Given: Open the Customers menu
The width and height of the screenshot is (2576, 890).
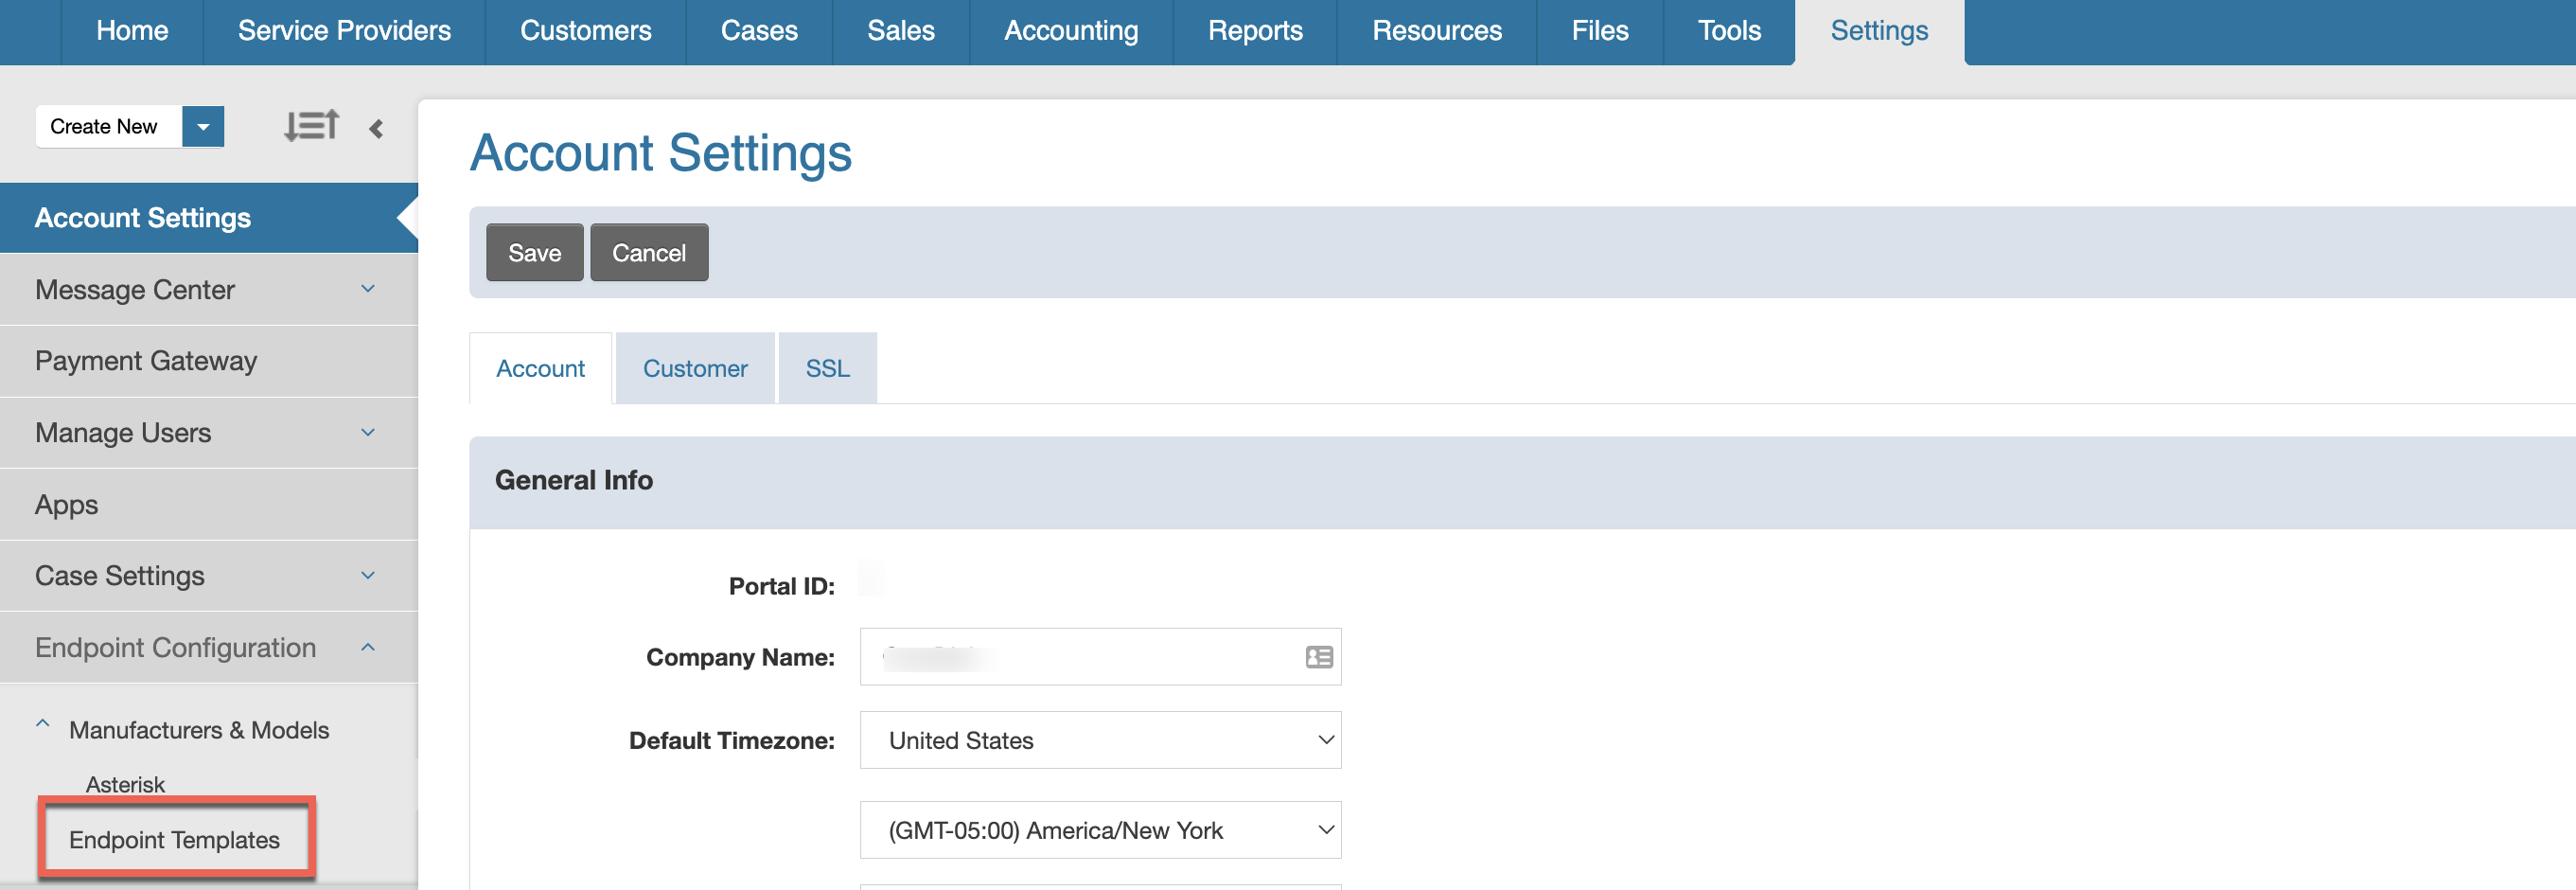Looking at the screenshot, I should coord(586,31).
